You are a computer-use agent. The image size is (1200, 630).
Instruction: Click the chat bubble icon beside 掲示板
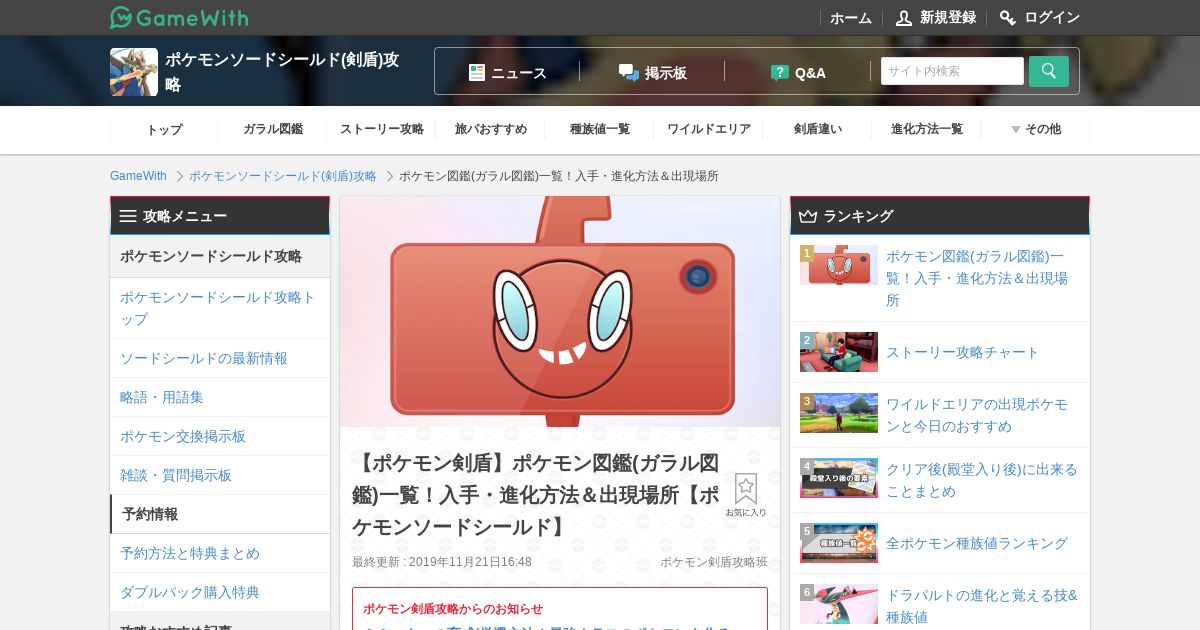(629, 72)
